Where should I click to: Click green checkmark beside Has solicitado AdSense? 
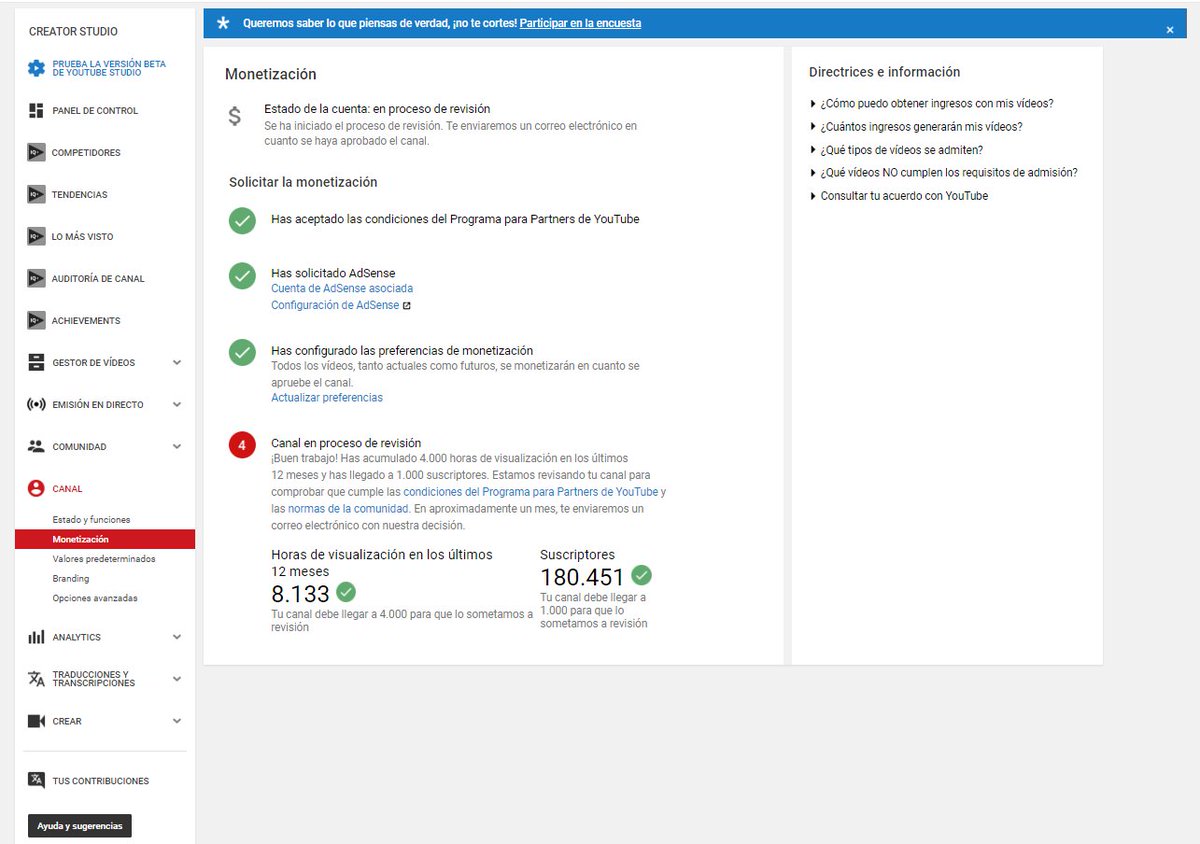click(242, 276)
